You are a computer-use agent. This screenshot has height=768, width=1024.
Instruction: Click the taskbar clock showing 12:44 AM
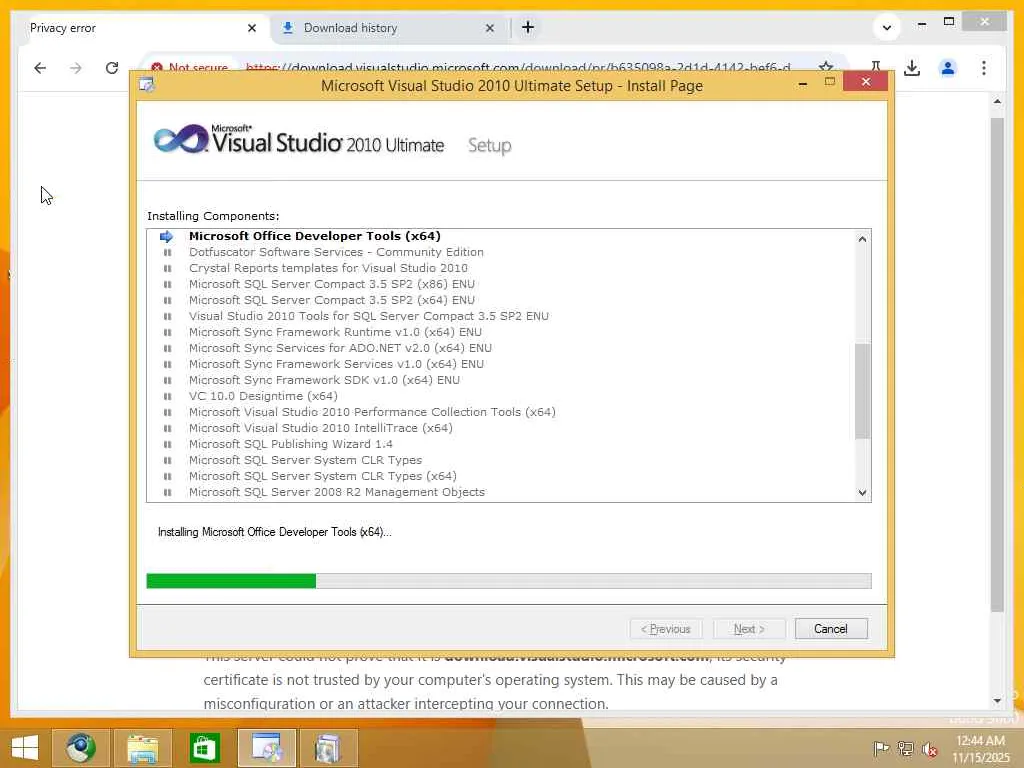tap(980, 749)
